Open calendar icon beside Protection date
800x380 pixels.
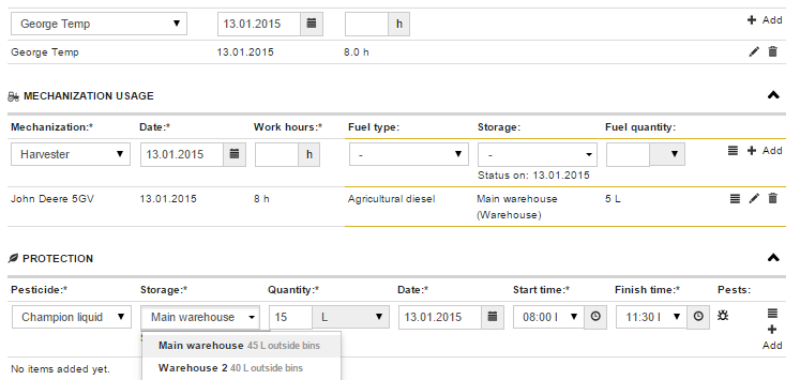pos(492,317)
